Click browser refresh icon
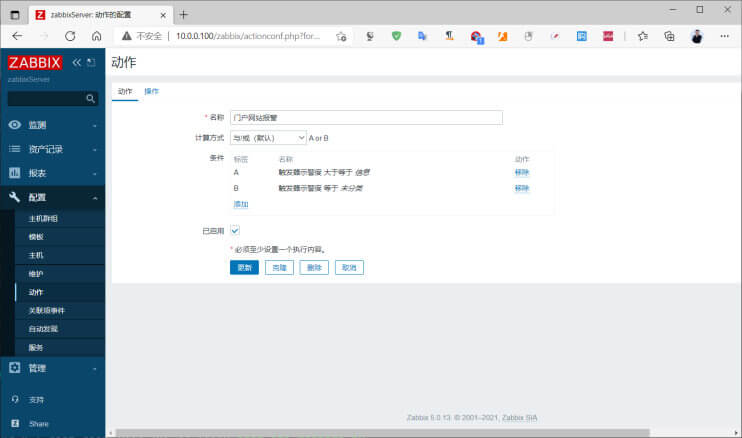This screenshot has width=742, height=438. click(70, 36)
